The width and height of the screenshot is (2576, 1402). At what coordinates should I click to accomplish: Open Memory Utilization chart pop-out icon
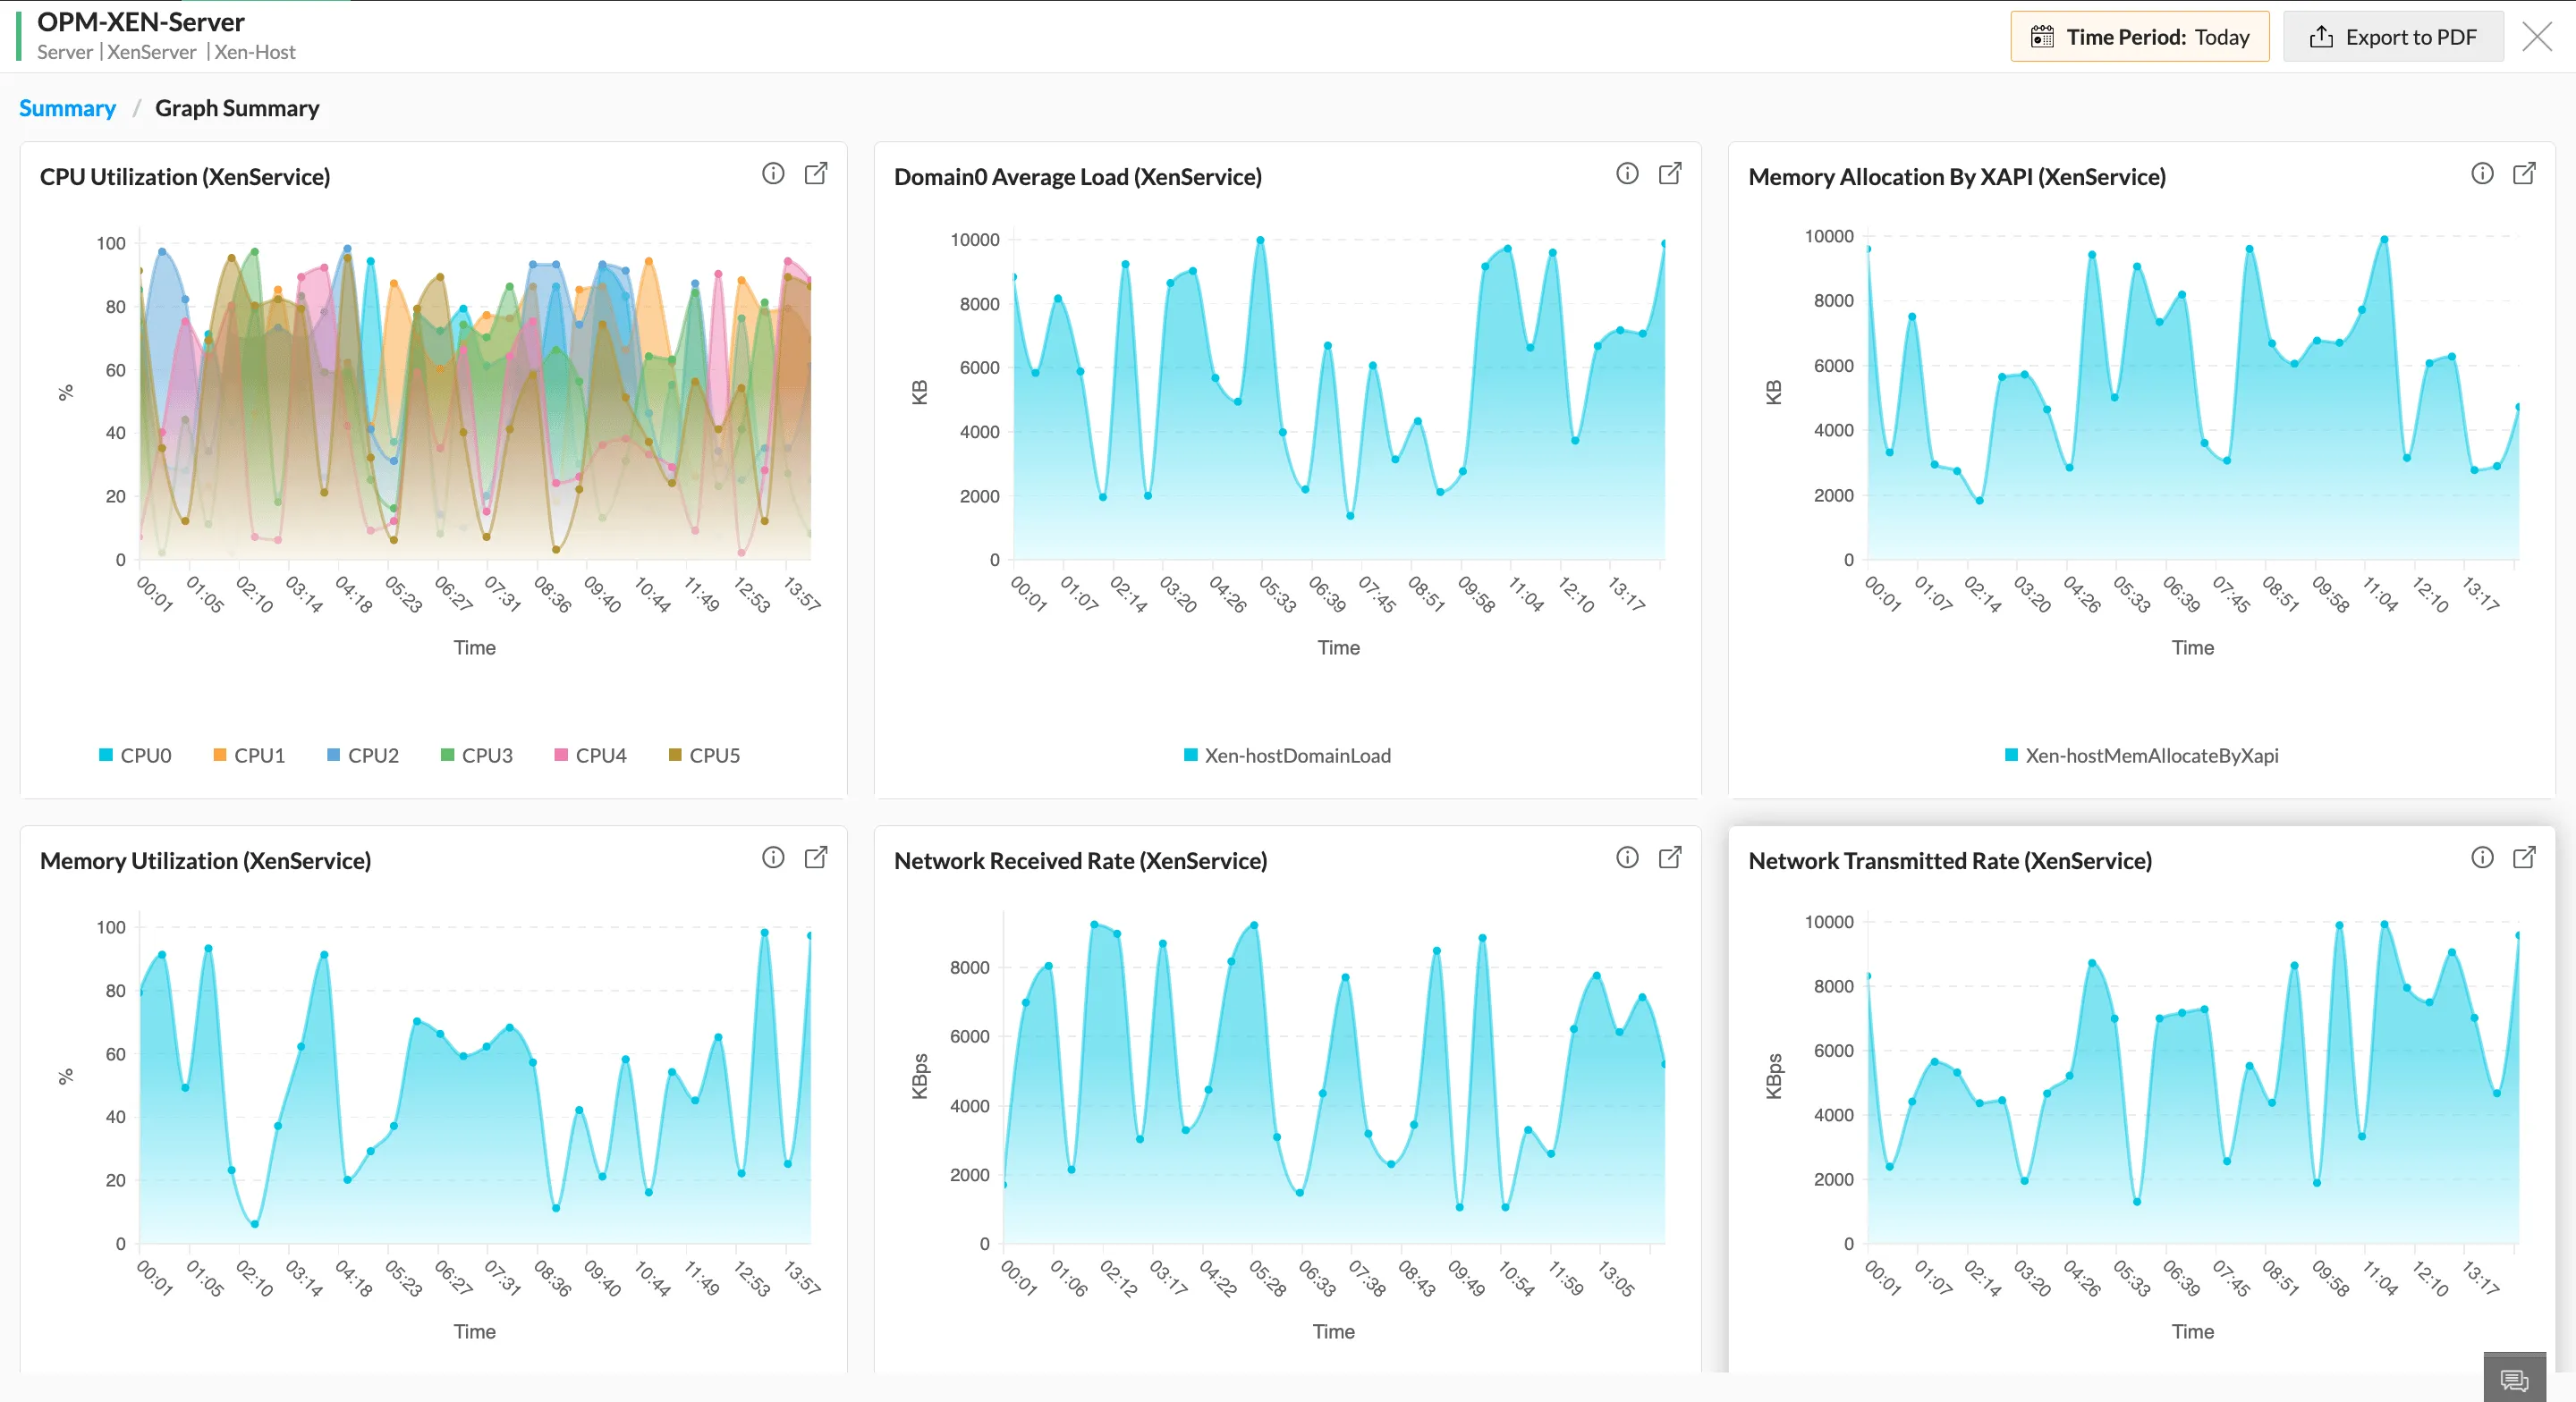coord(816,857)
